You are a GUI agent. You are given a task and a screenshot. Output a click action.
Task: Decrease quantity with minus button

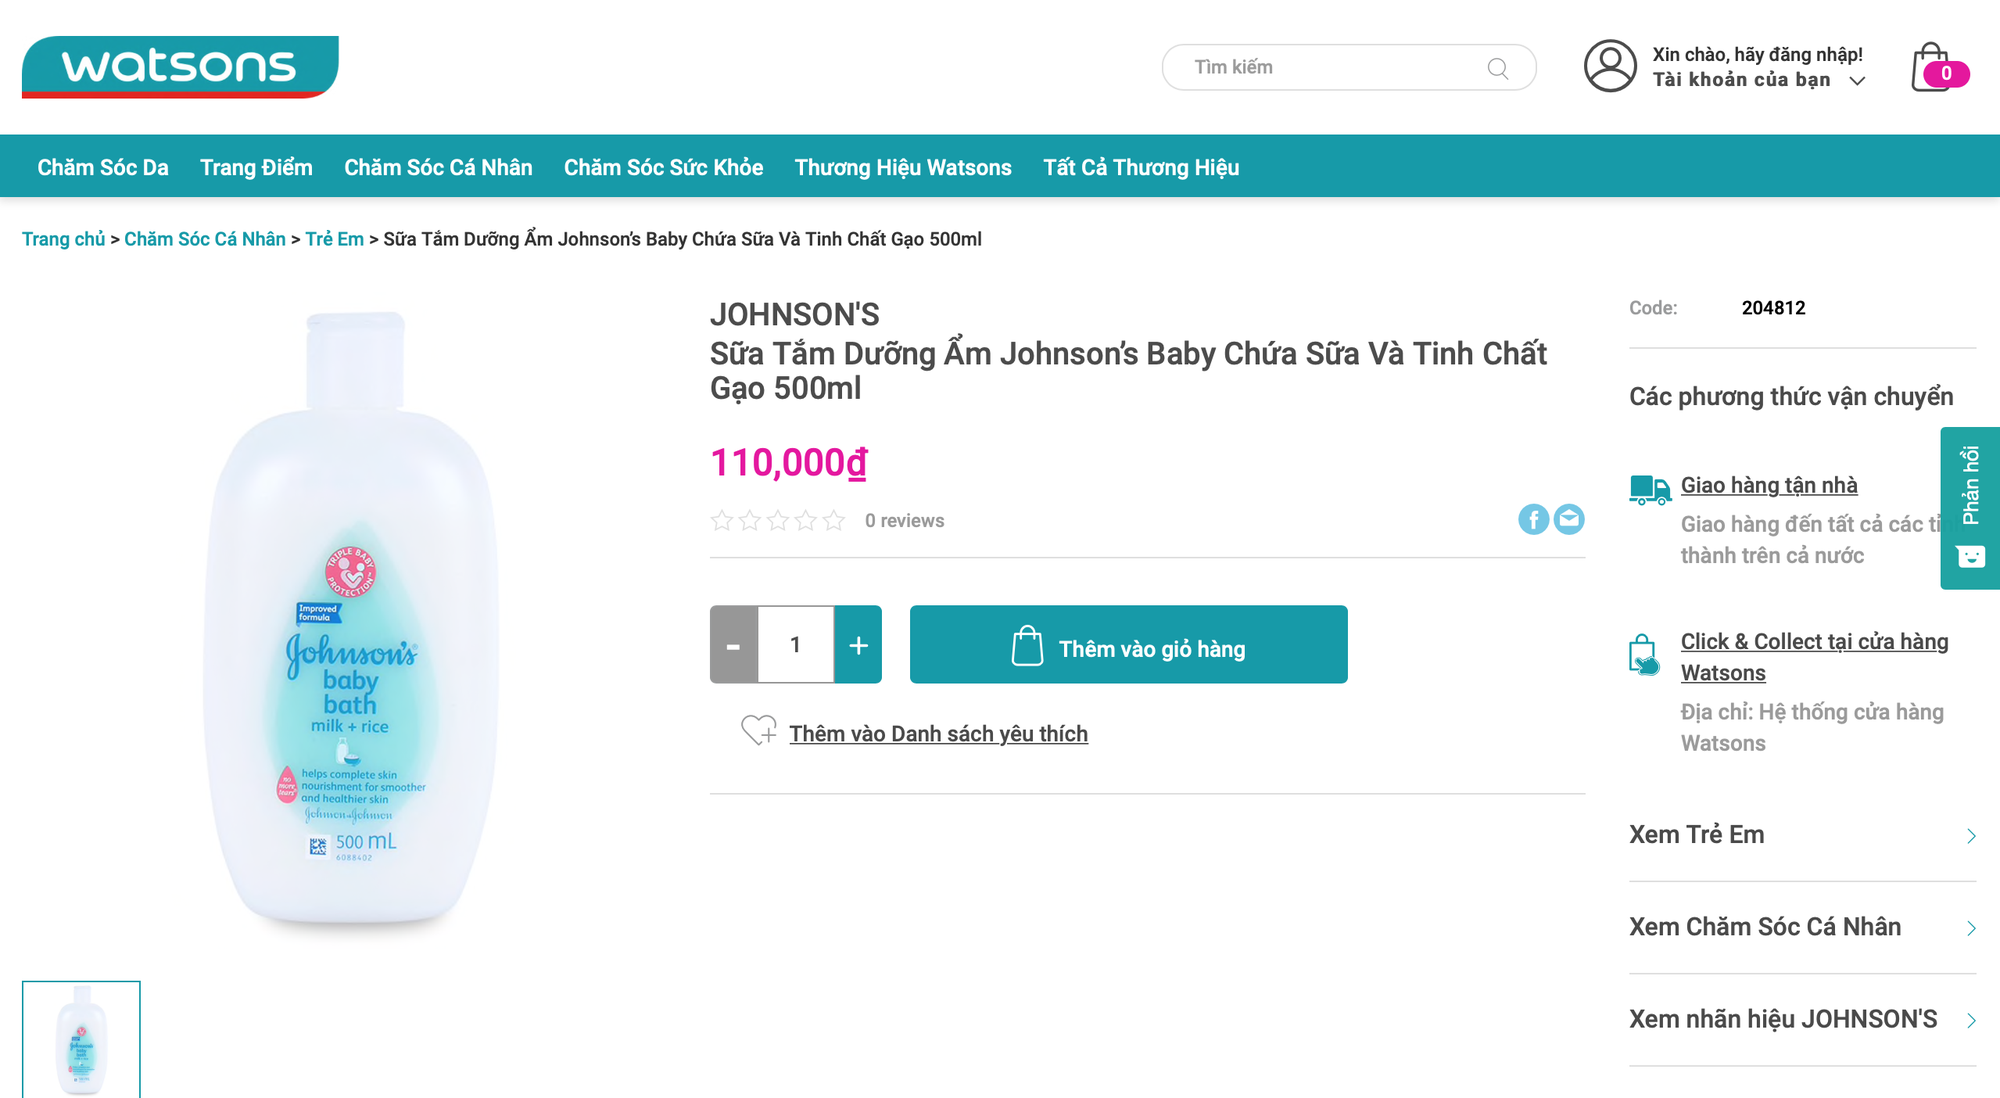734,645
